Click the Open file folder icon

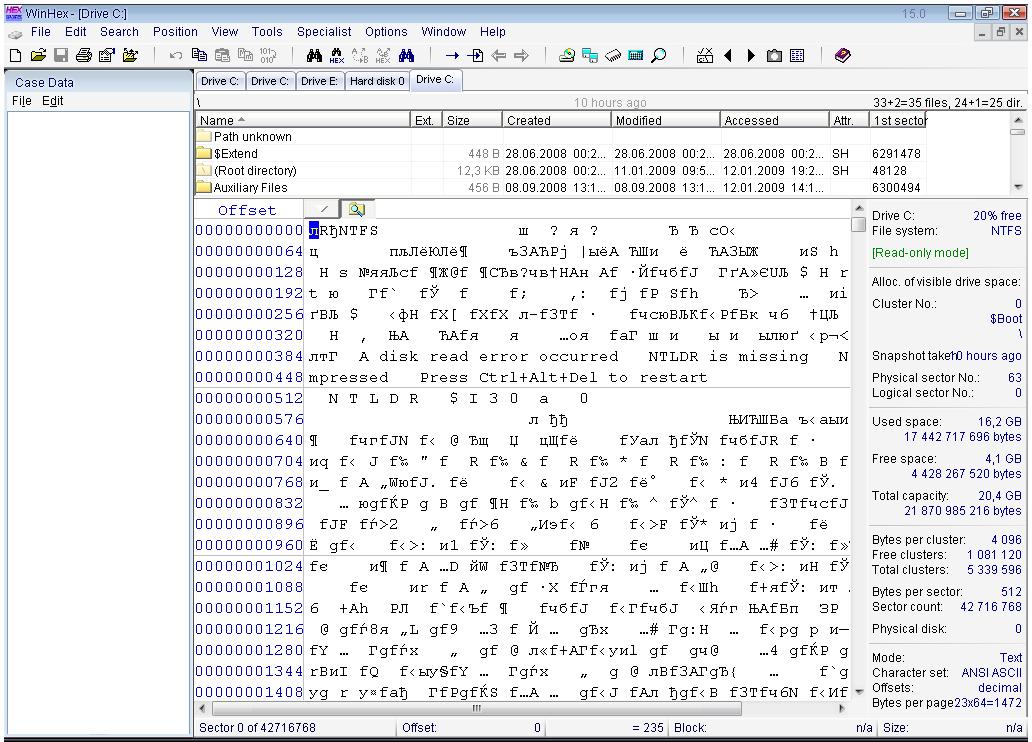coord(38,56)
